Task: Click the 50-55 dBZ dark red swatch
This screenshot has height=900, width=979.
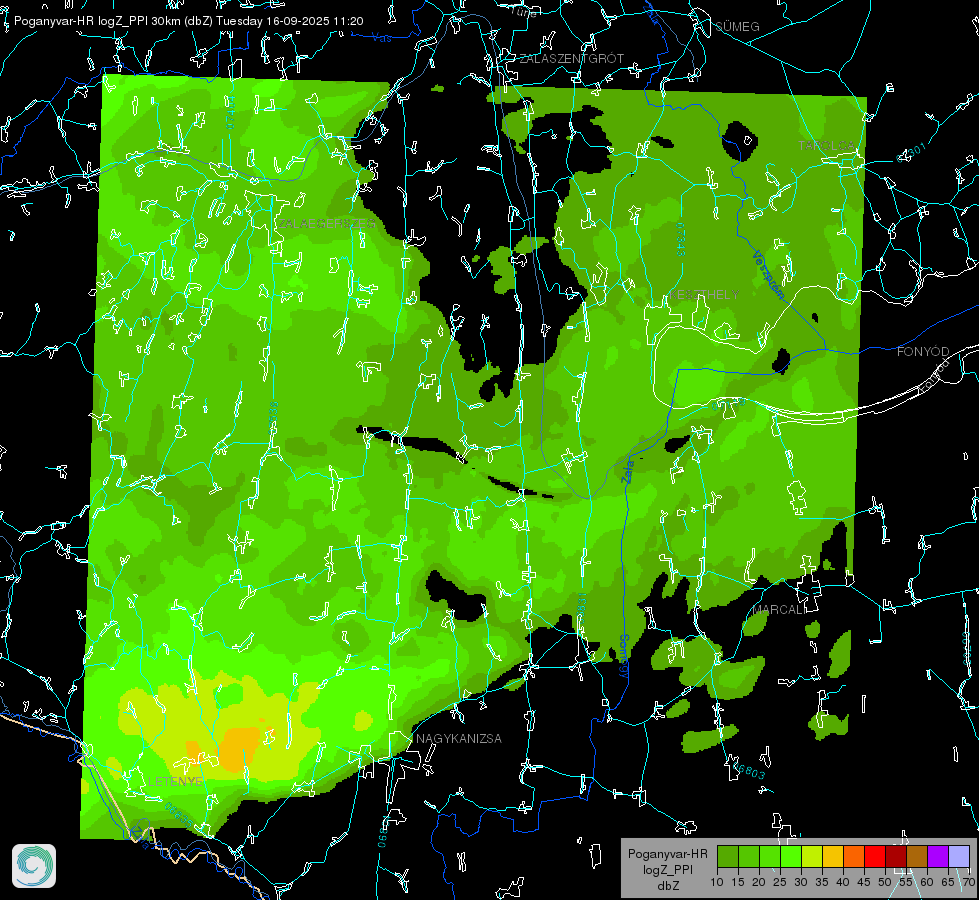Action: (895, 856)
